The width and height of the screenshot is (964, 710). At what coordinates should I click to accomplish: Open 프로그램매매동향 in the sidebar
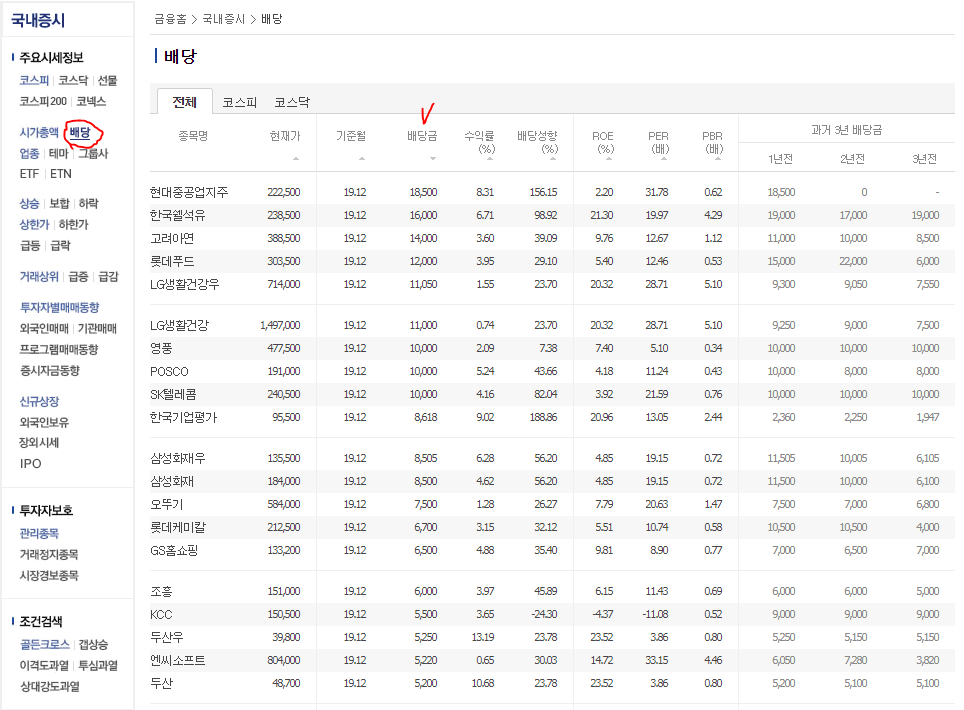58,350
